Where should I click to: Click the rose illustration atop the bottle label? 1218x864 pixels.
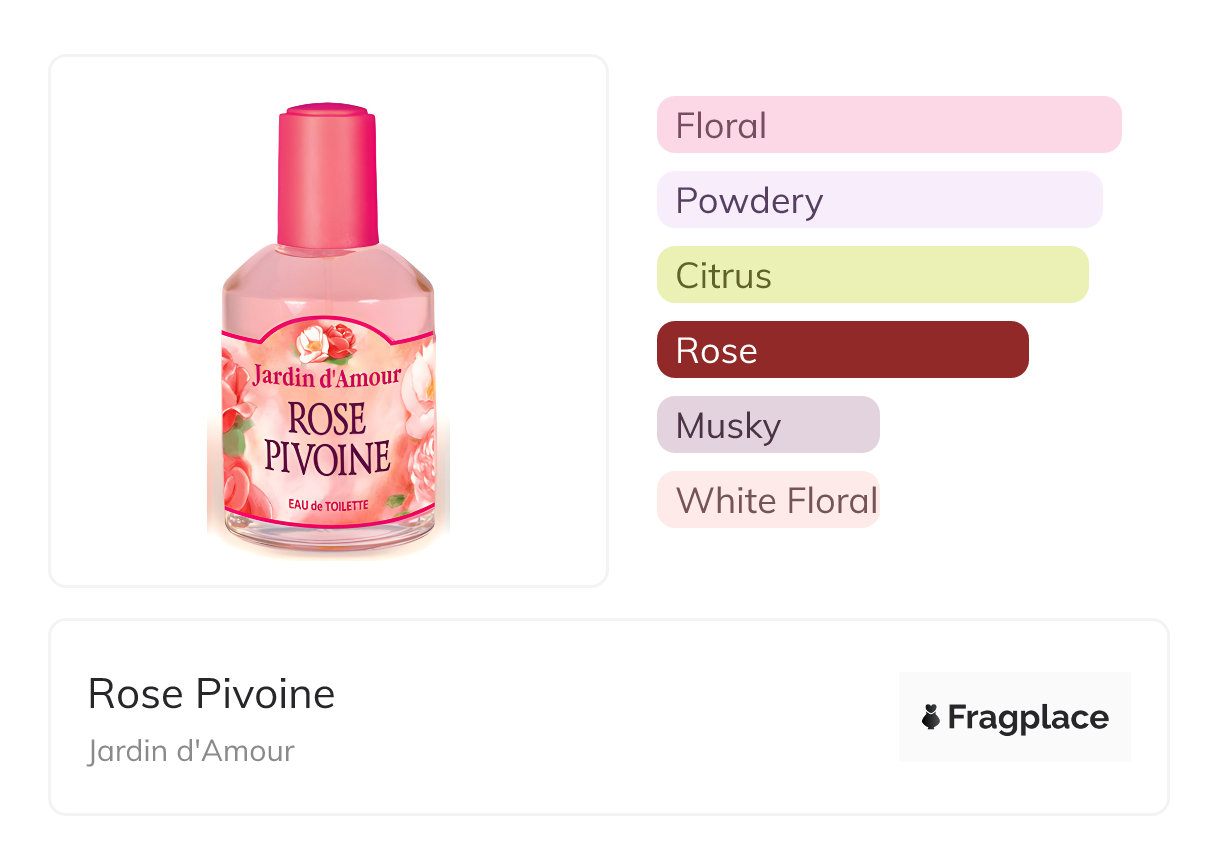click(x=327, y=343)
